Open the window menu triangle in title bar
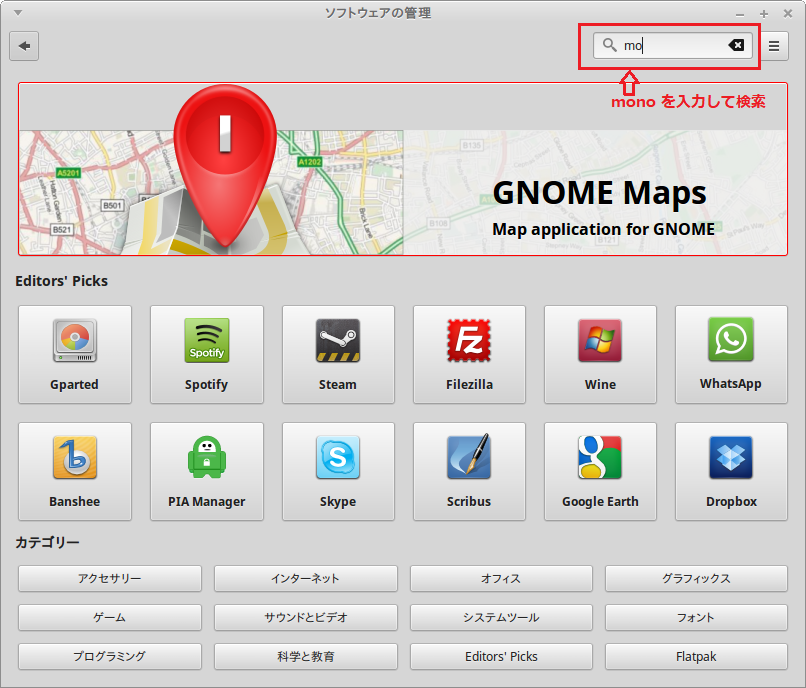 [18, 13]
